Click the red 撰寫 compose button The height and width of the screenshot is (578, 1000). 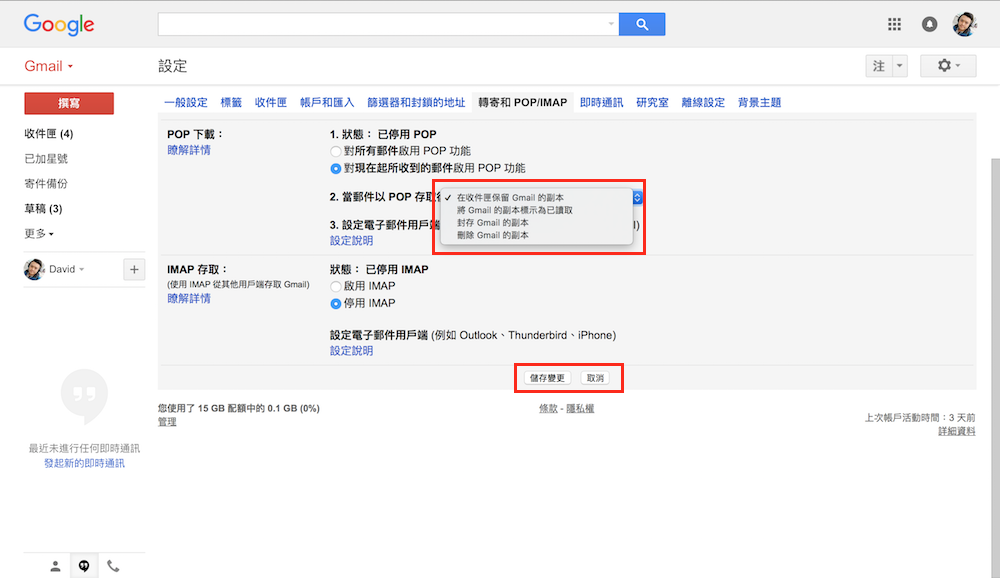tap(69, 103)
